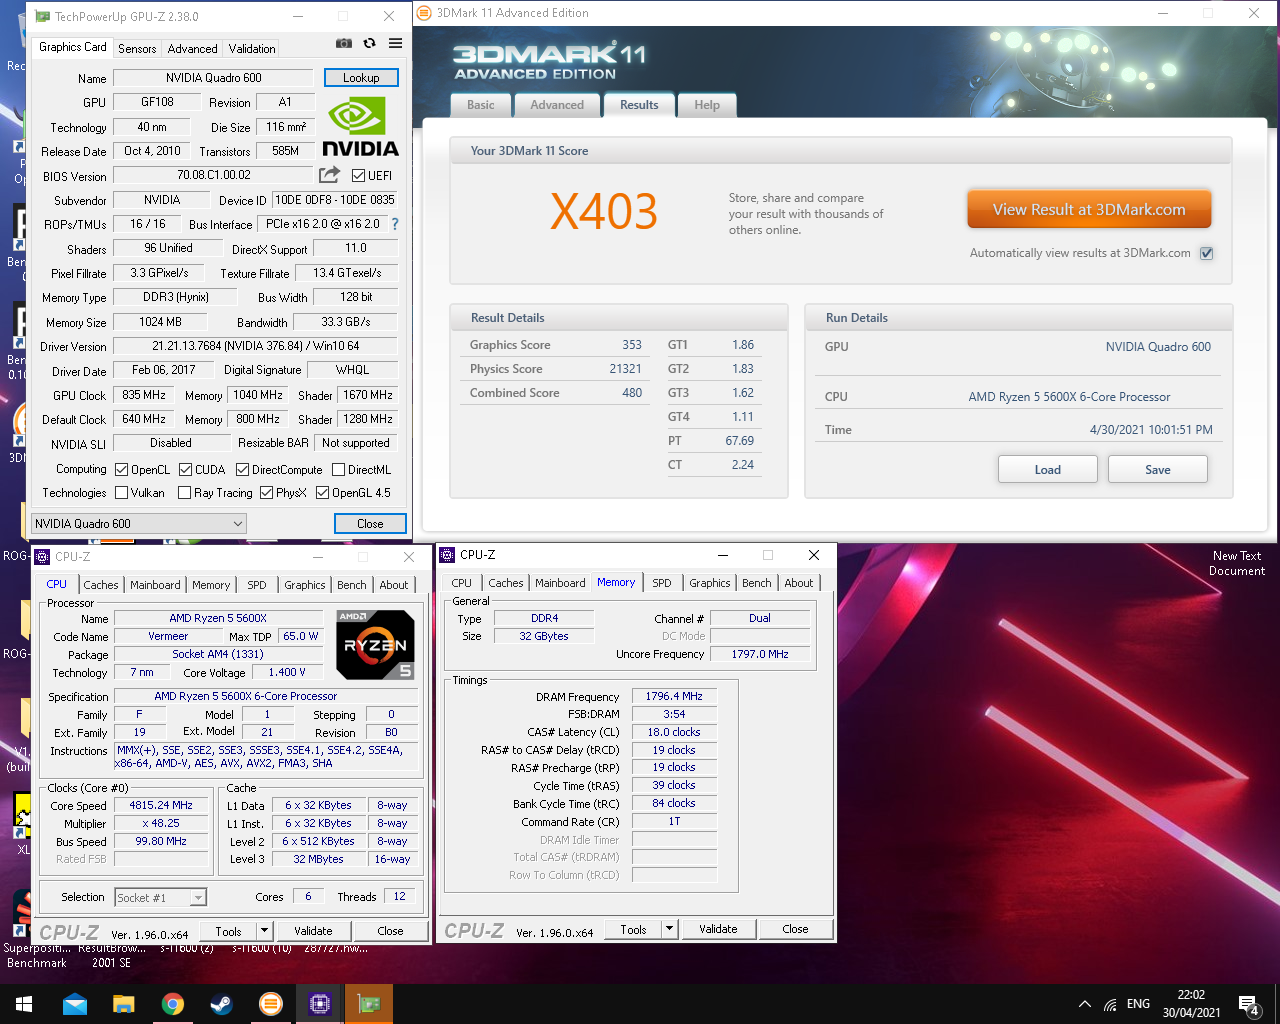Image resolution: width=1280 pixels, height=1024 pixels.
Task: Click the orange circle app in taskbar
Action: [271, 1004]
